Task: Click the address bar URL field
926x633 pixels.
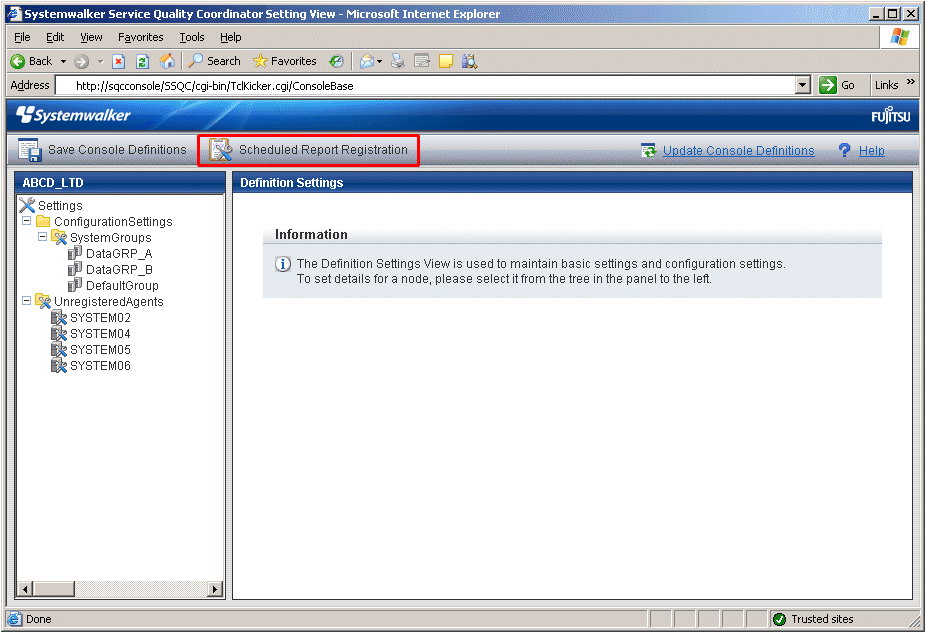Action: pyautogui.click(x=425, y=86)
